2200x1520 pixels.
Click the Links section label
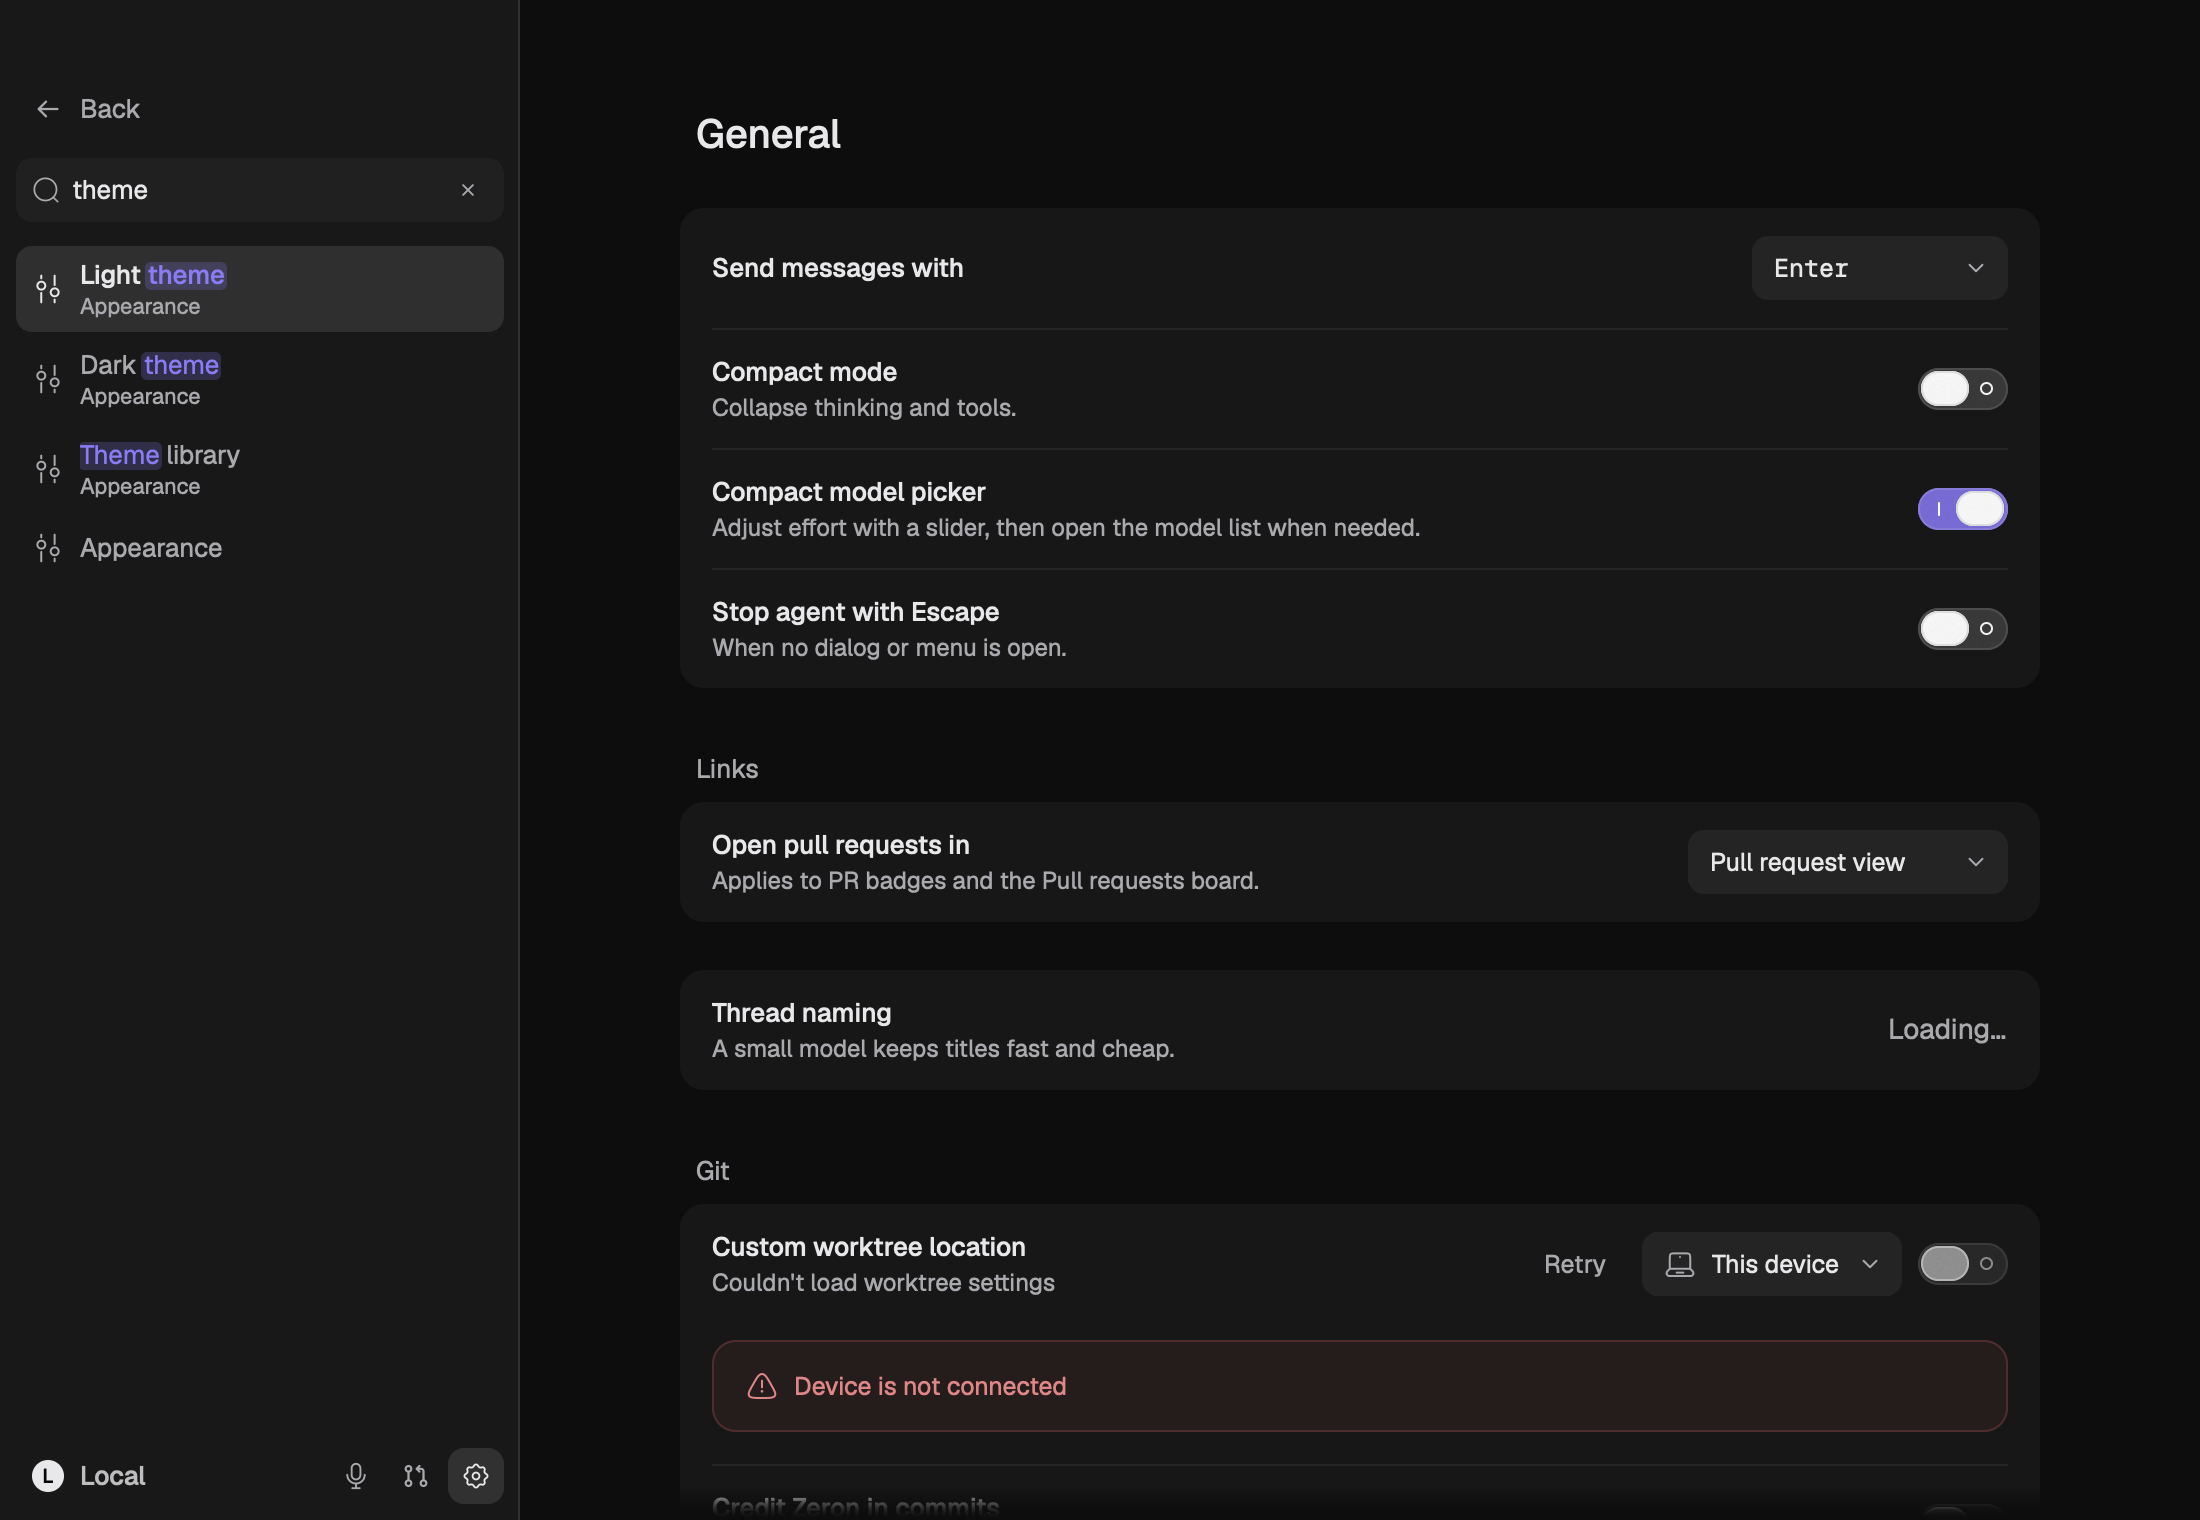(x=727, y=769)
